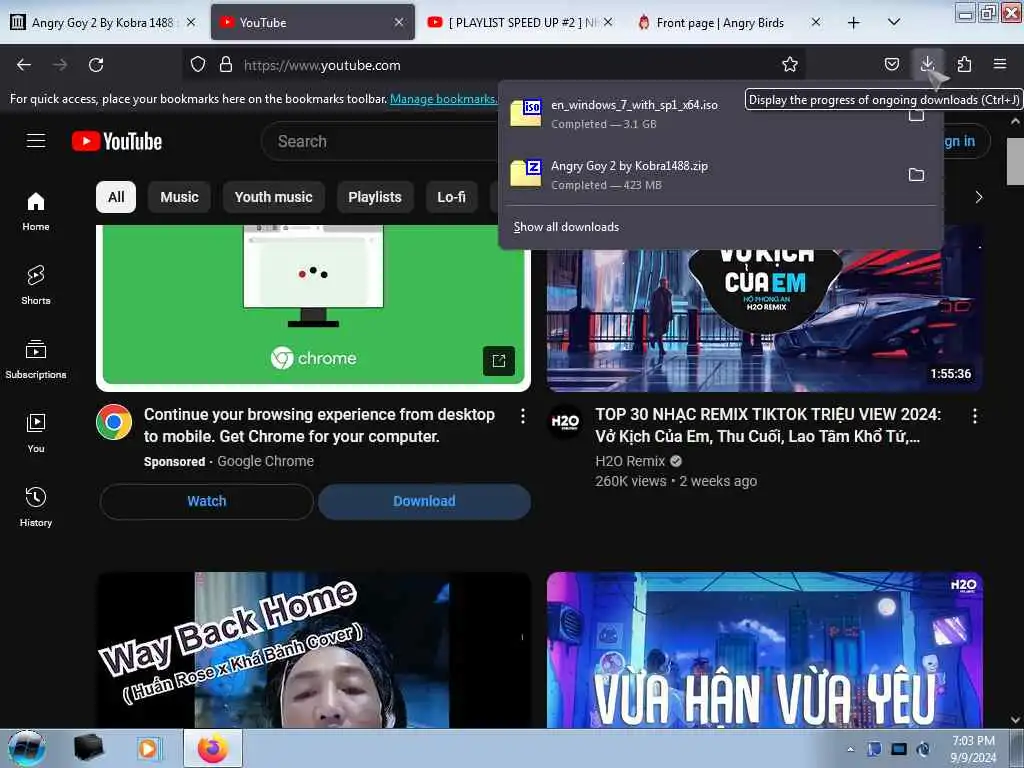Open the tracking protection shield icon
The width and height of the screenshot is (1024, 768).
point(198,65)
